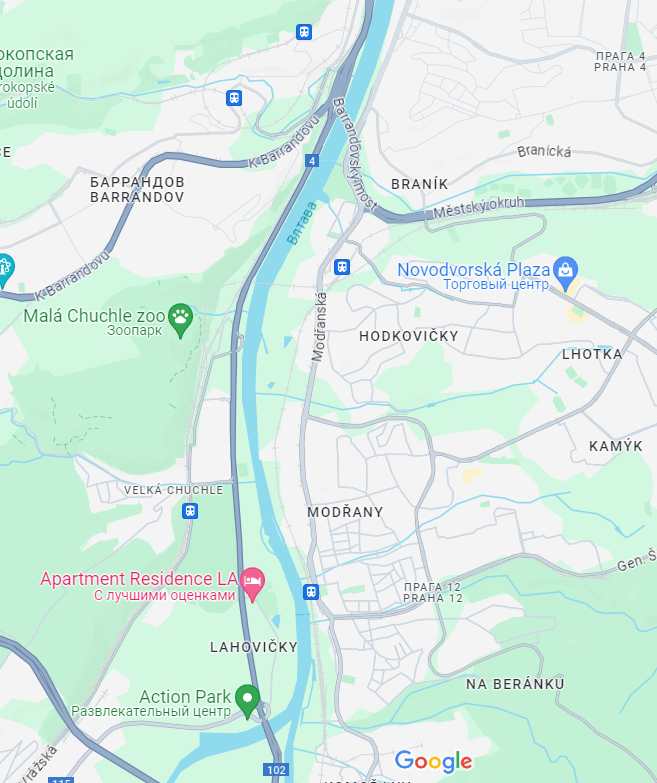Viewport: 657px width, 783px height.
Task: Click the route 4 highway shield
Action: click(x=312, y=161)
